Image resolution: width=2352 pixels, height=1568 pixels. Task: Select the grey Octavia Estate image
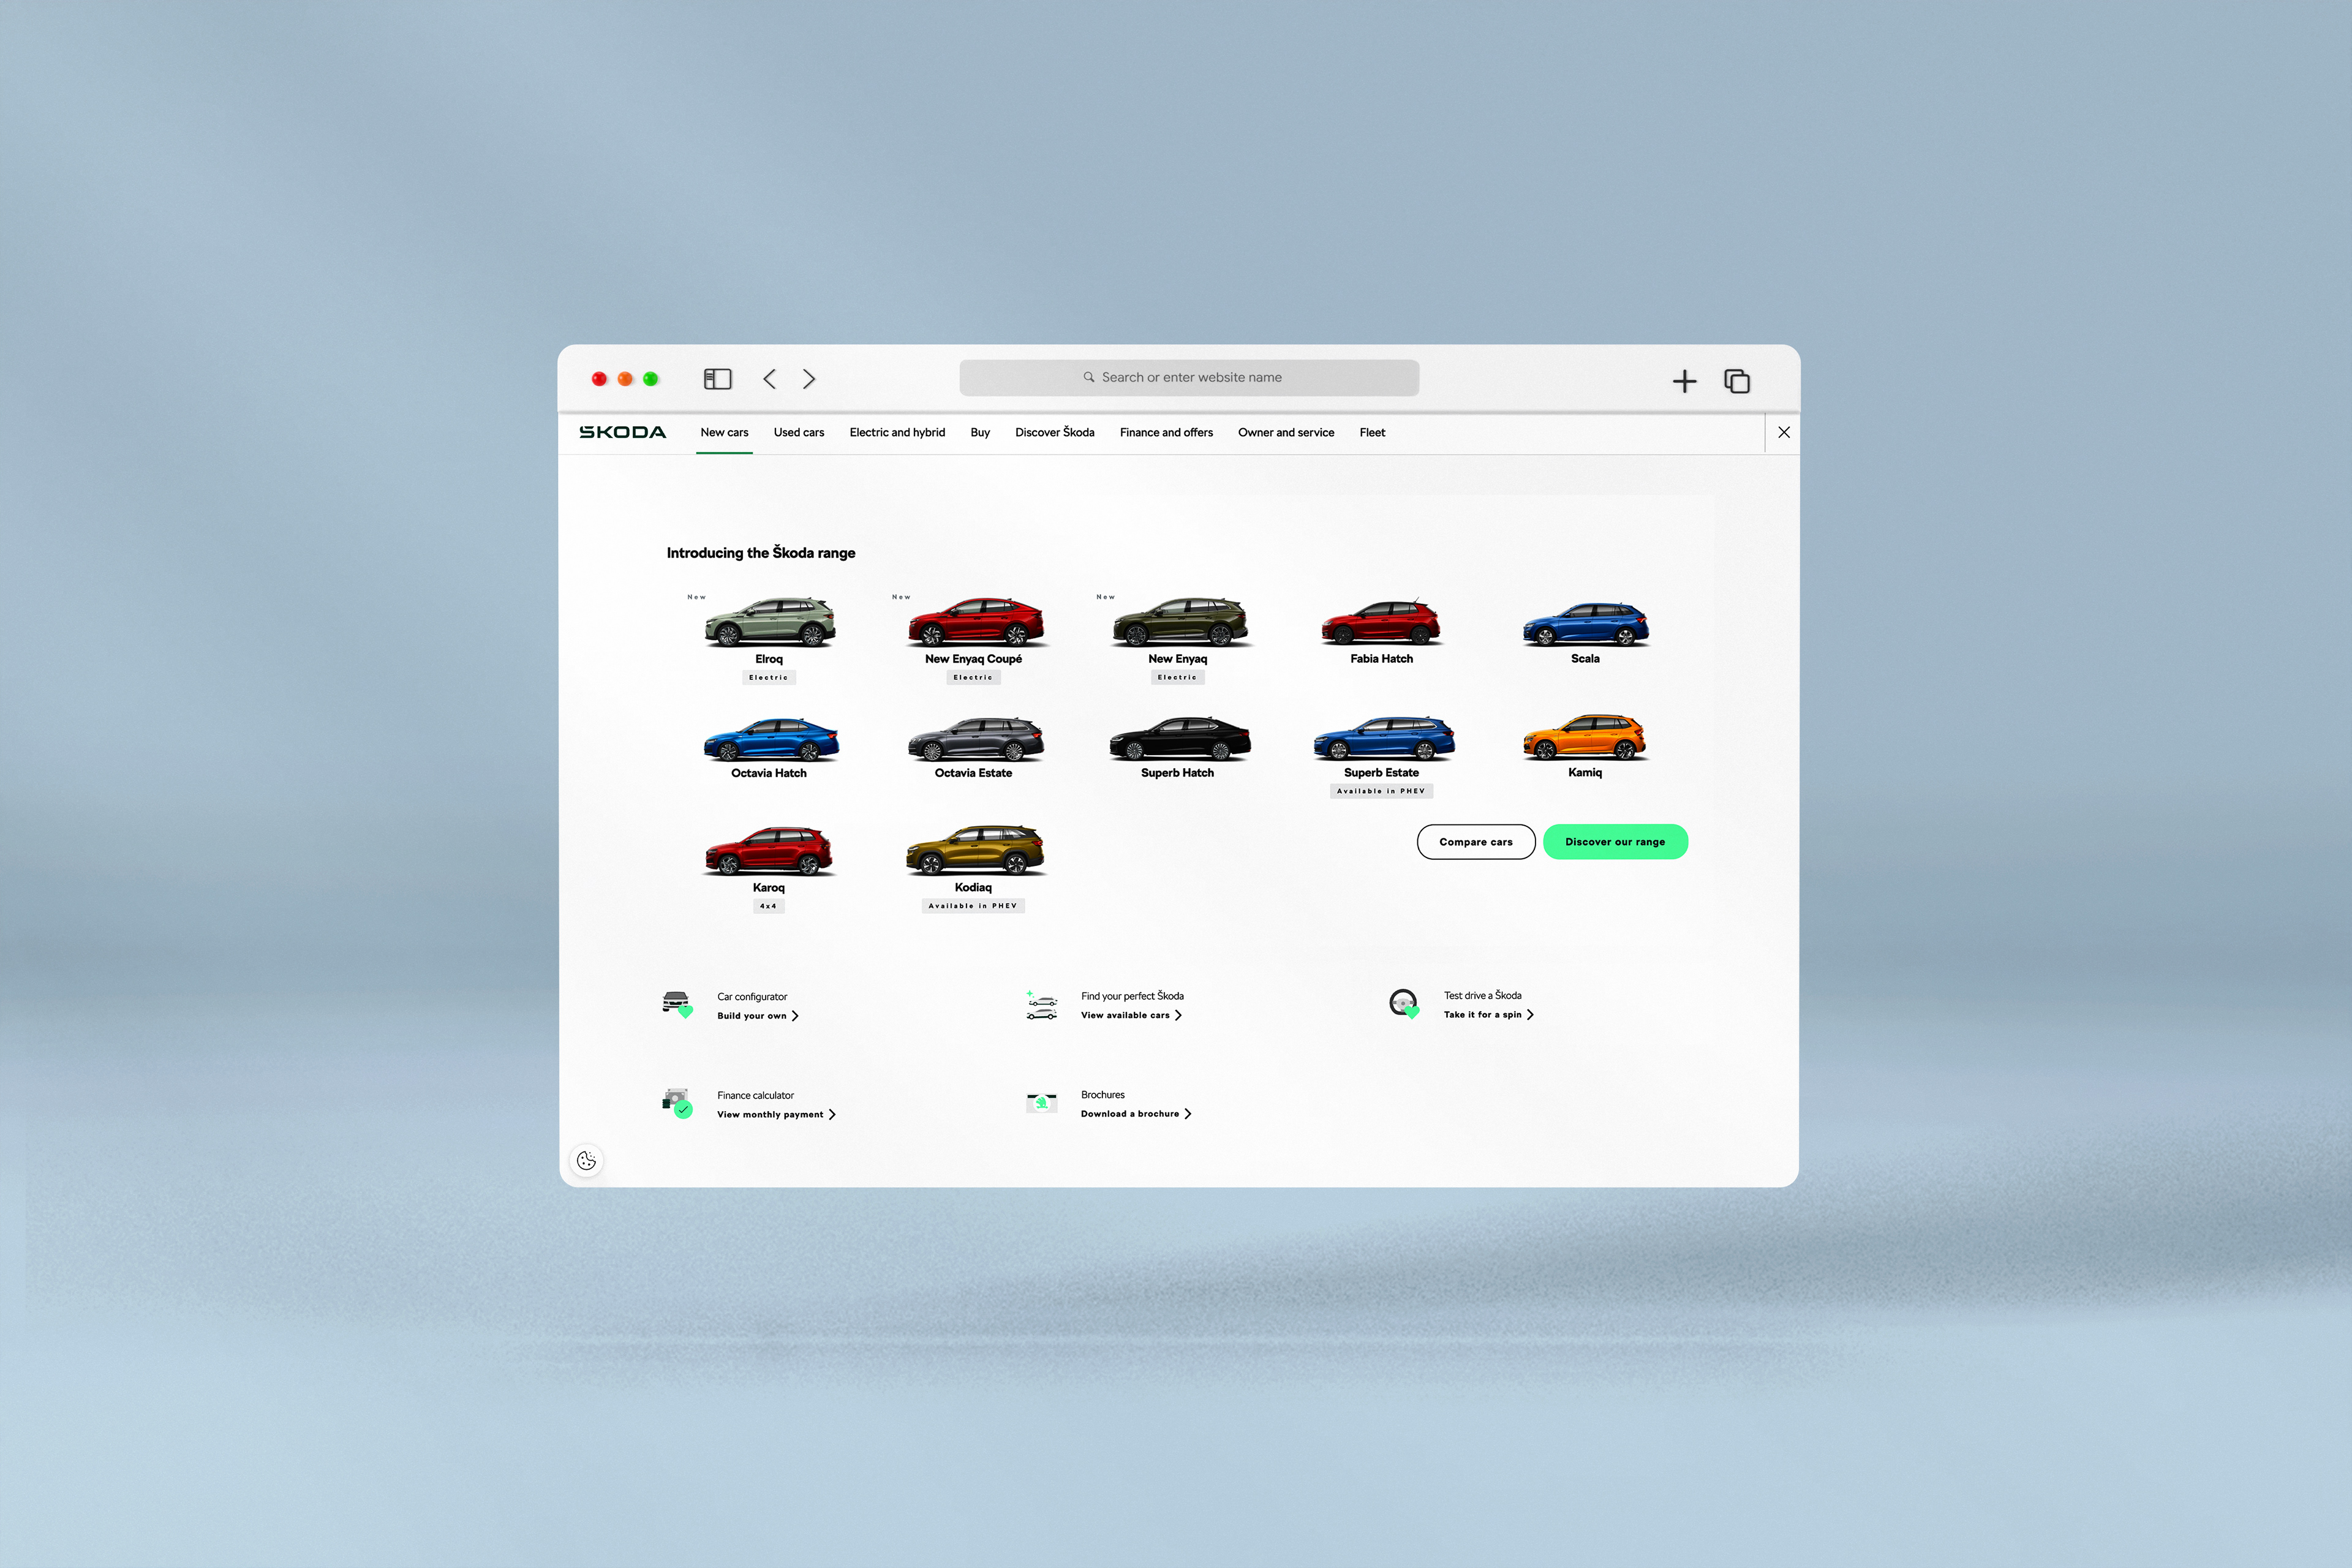coord(975,739)
